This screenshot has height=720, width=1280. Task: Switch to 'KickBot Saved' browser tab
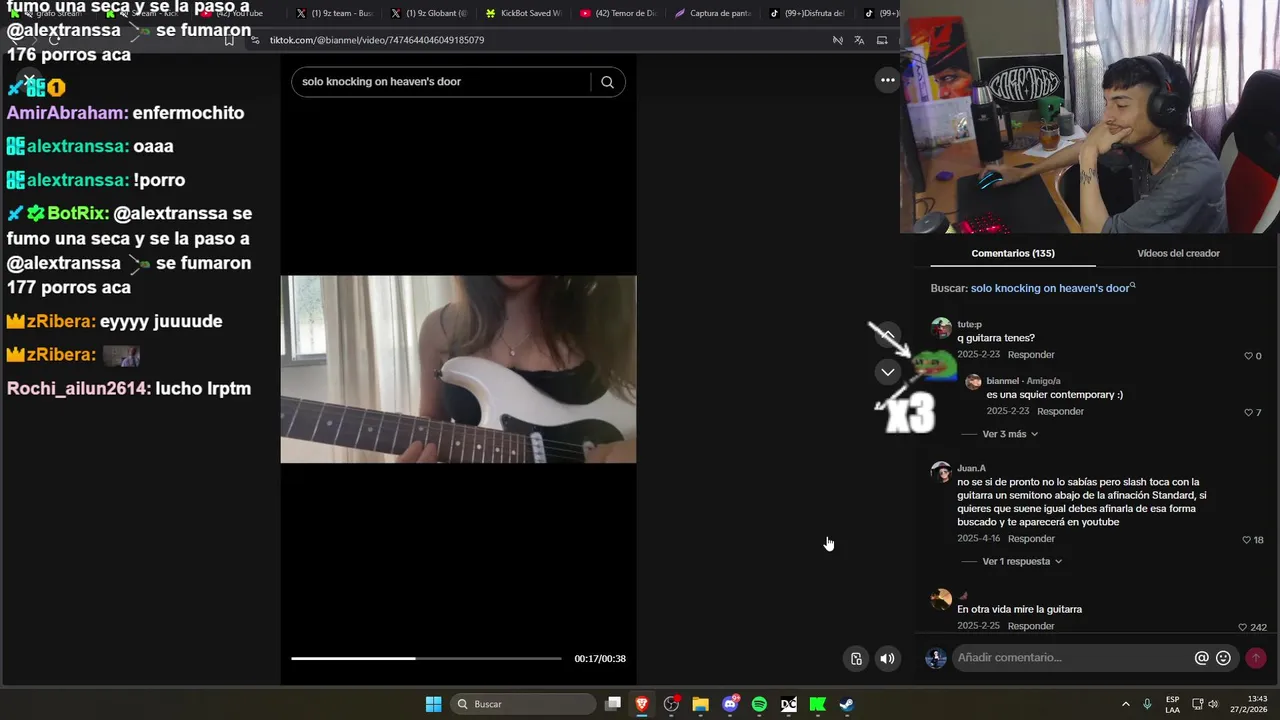click(525, 13)
